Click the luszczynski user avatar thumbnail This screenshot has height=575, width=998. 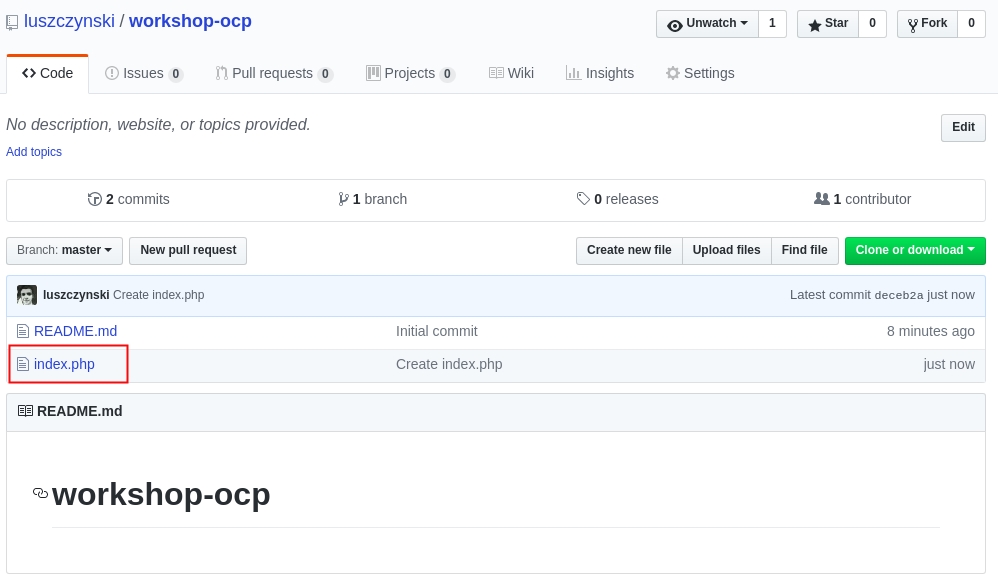tap(27, 295)
